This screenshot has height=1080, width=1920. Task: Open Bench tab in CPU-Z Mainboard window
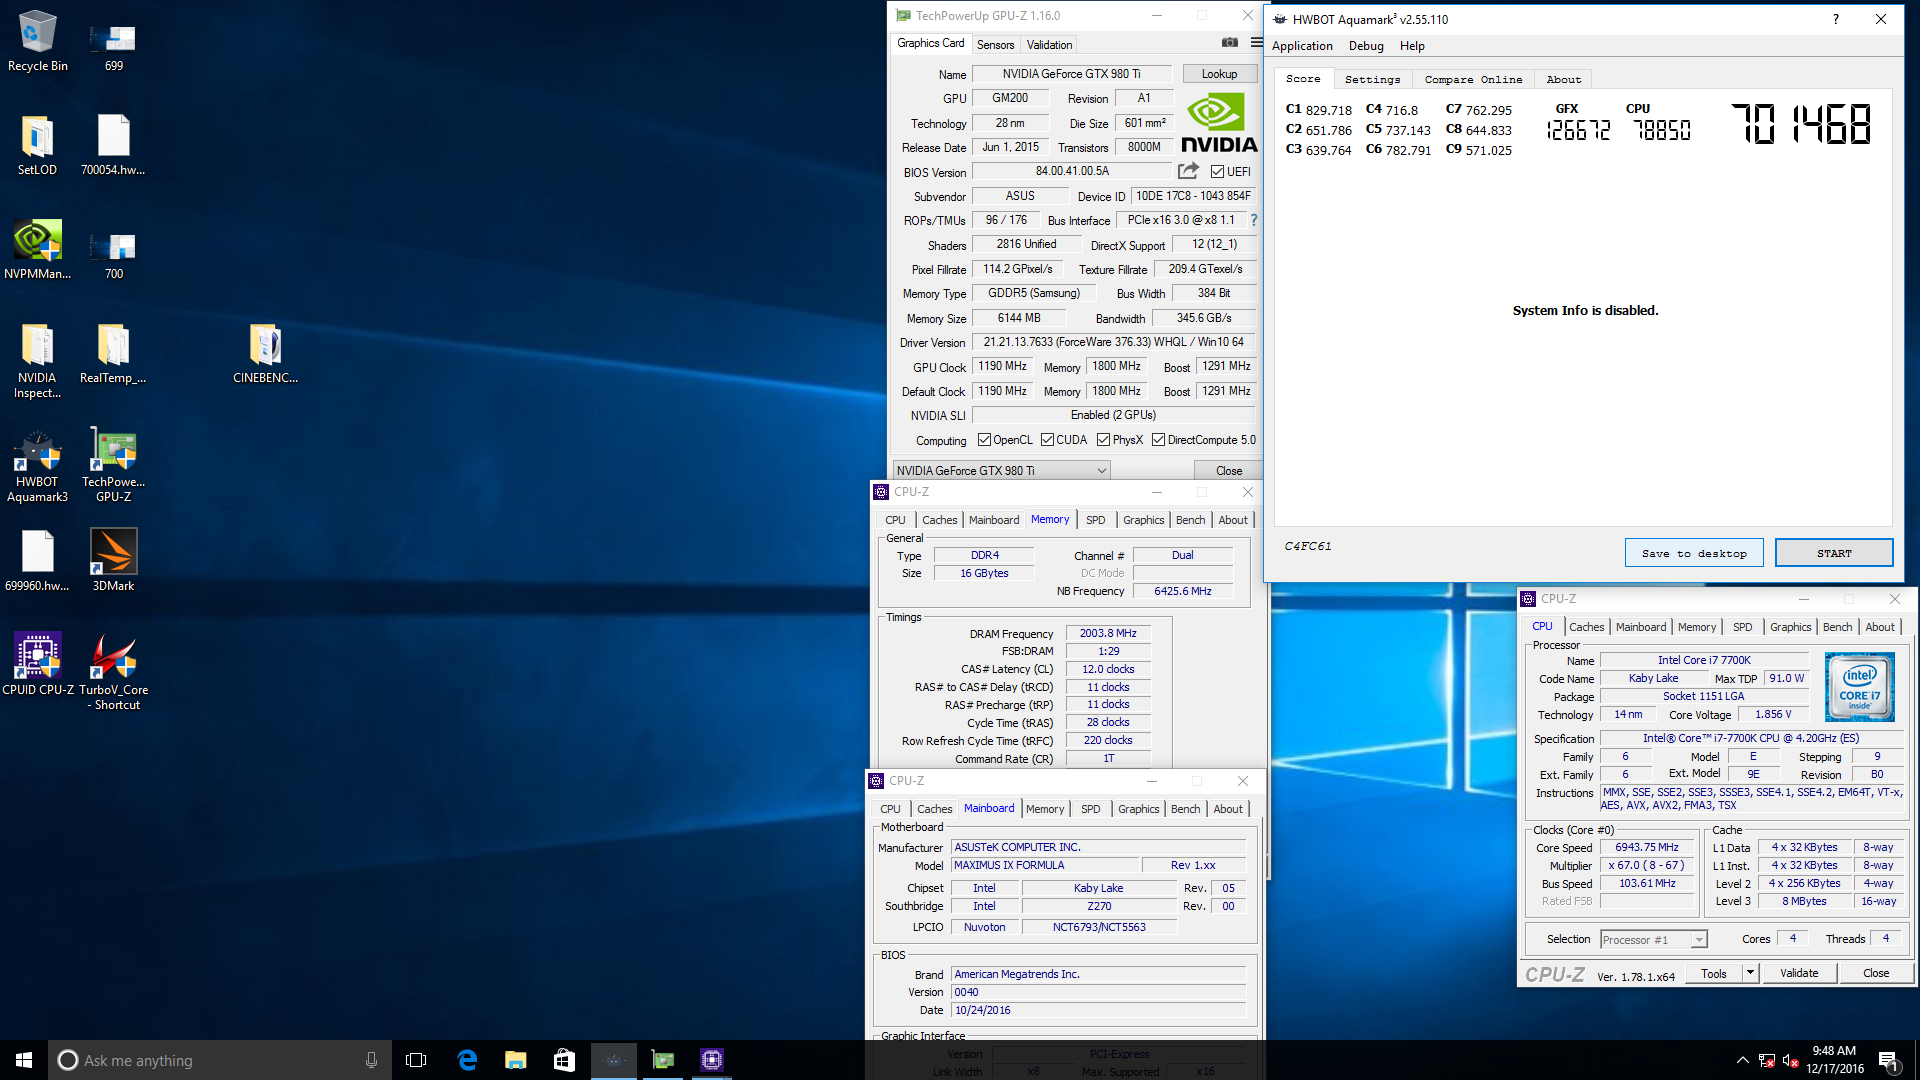tap(1185, 809)
